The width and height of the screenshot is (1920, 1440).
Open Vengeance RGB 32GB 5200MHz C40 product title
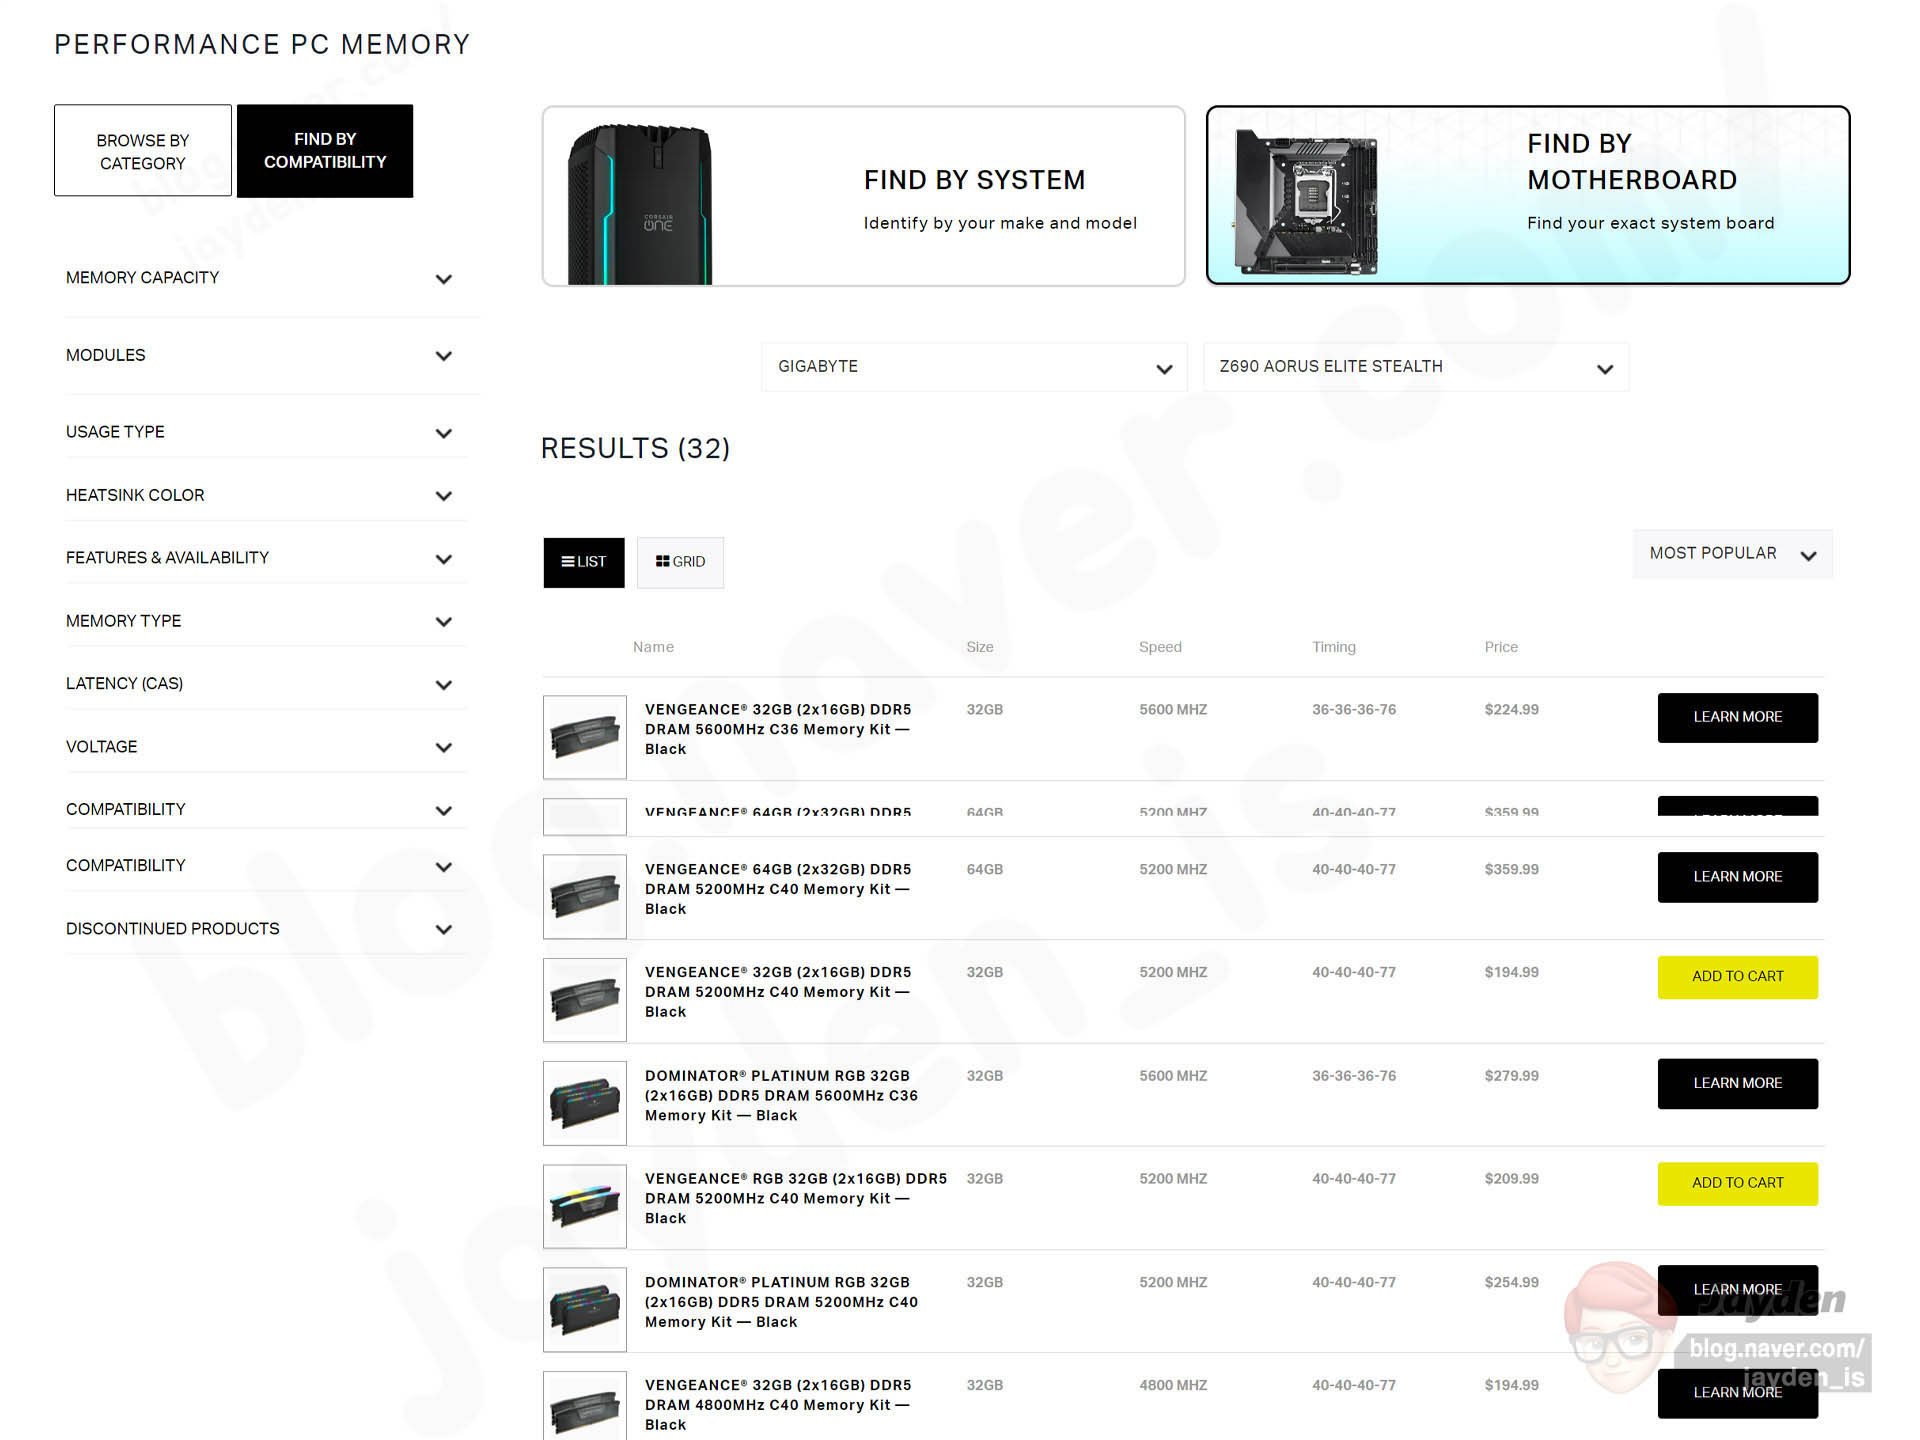(796, 1199)
